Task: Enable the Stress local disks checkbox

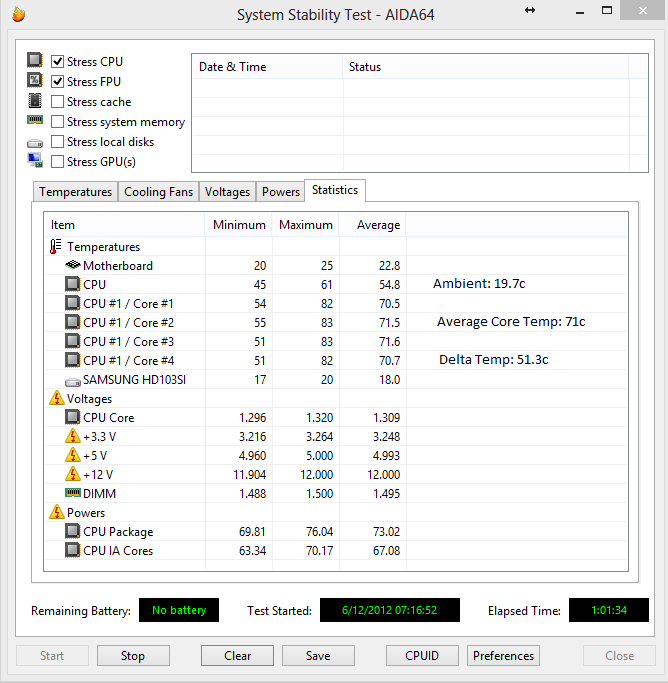Action: 57,142
